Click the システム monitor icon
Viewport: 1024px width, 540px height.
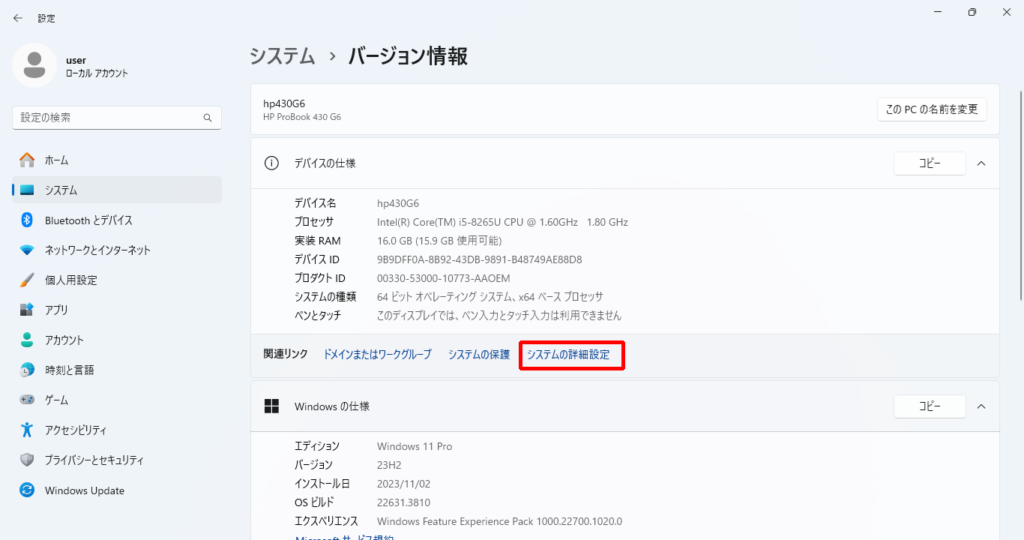27,190
